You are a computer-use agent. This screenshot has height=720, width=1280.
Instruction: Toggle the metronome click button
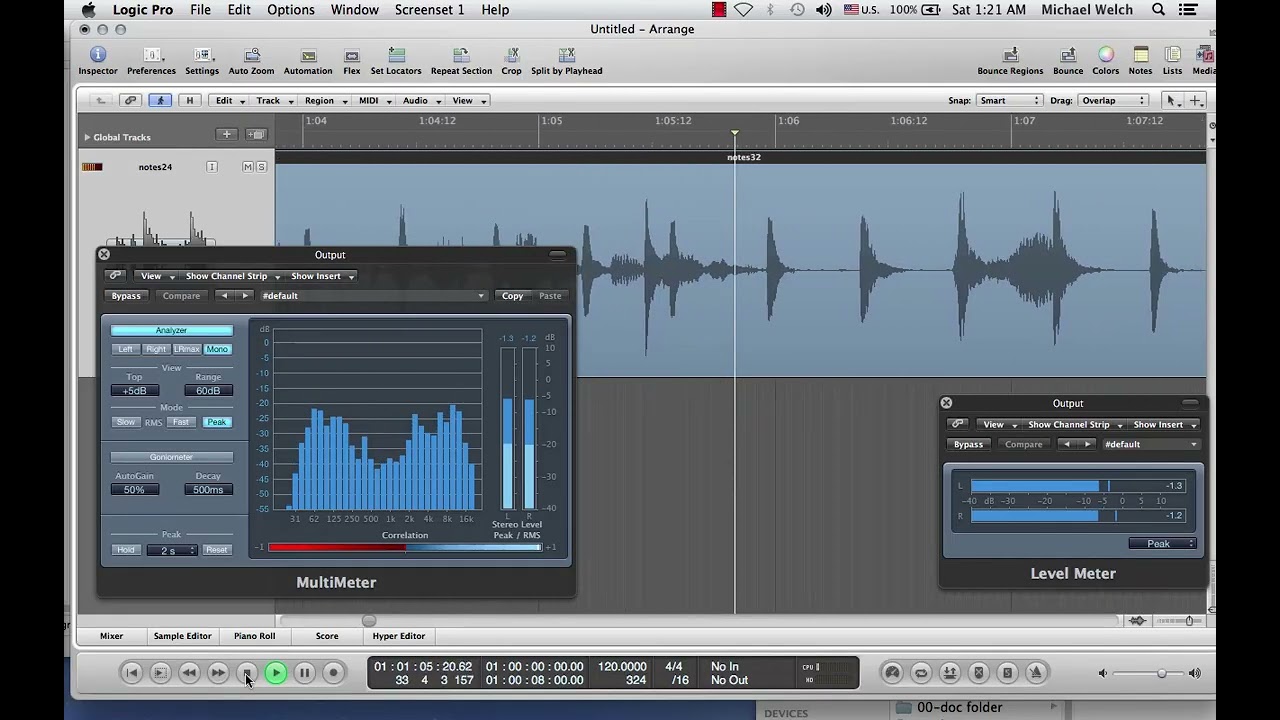click(x=1037, y=673)
